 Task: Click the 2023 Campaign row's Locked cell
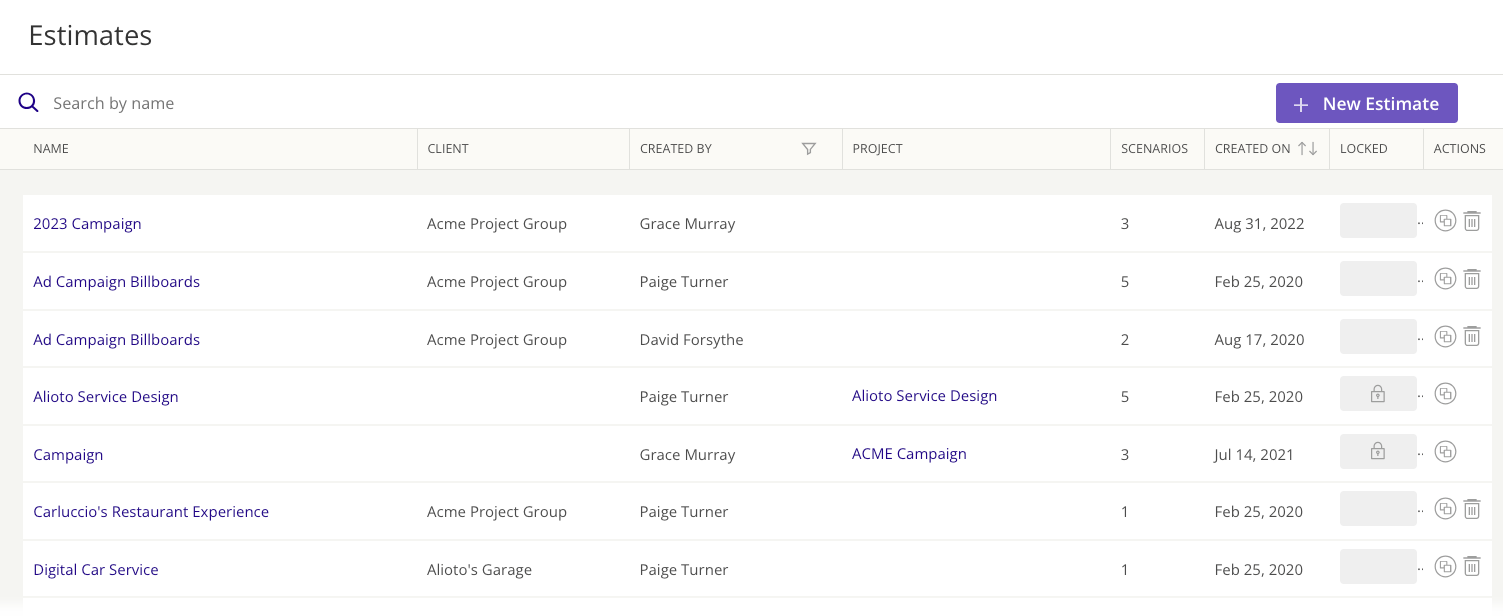pyautogui.click(x=1378, y=221)
